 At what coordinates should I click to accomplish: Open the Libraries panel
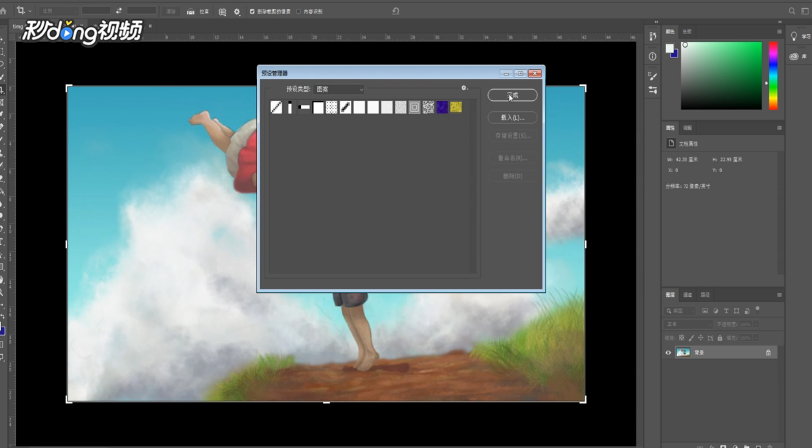pos(799,56)
